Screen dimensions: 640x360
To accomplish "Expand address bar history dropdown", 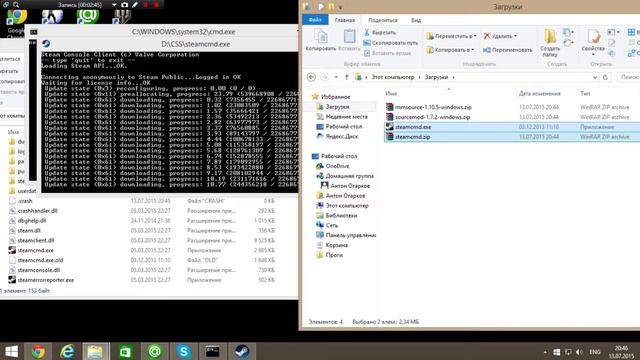I will pyautogui.click(x=595, y=77).
